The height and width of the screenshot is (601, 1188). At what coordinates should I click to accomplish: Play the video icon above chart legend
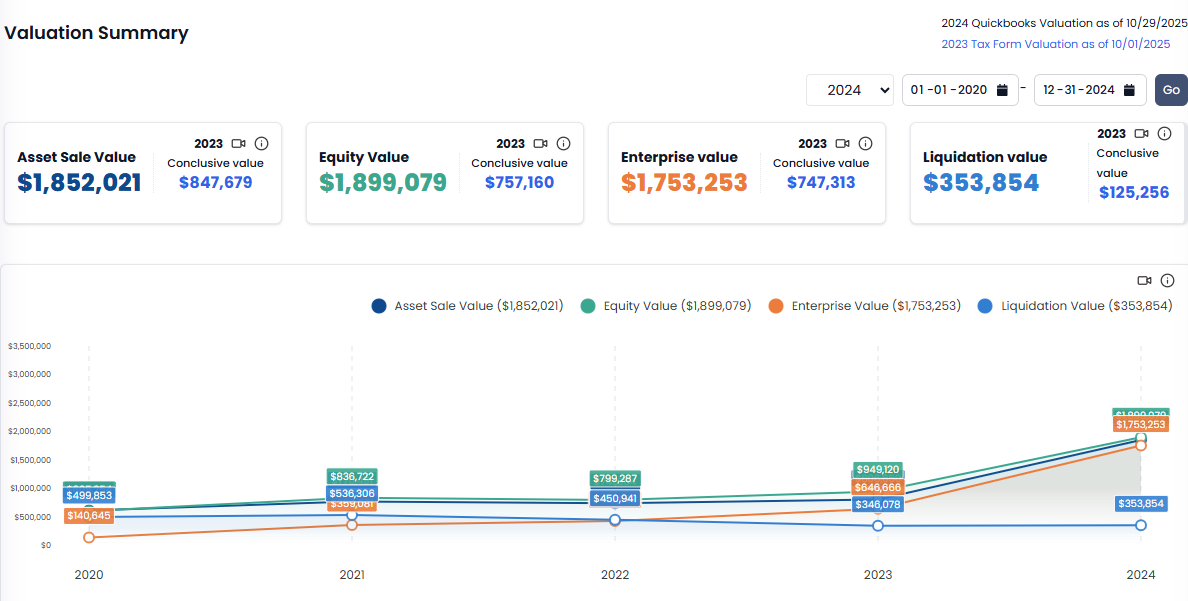(1144, 280)
